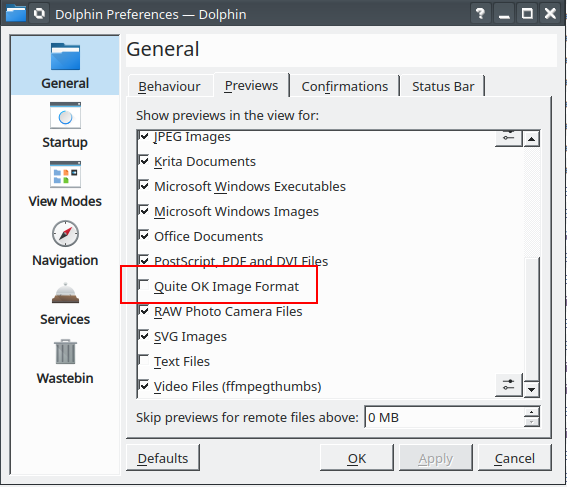Minimize the Dolphin Preferences window

504,14
